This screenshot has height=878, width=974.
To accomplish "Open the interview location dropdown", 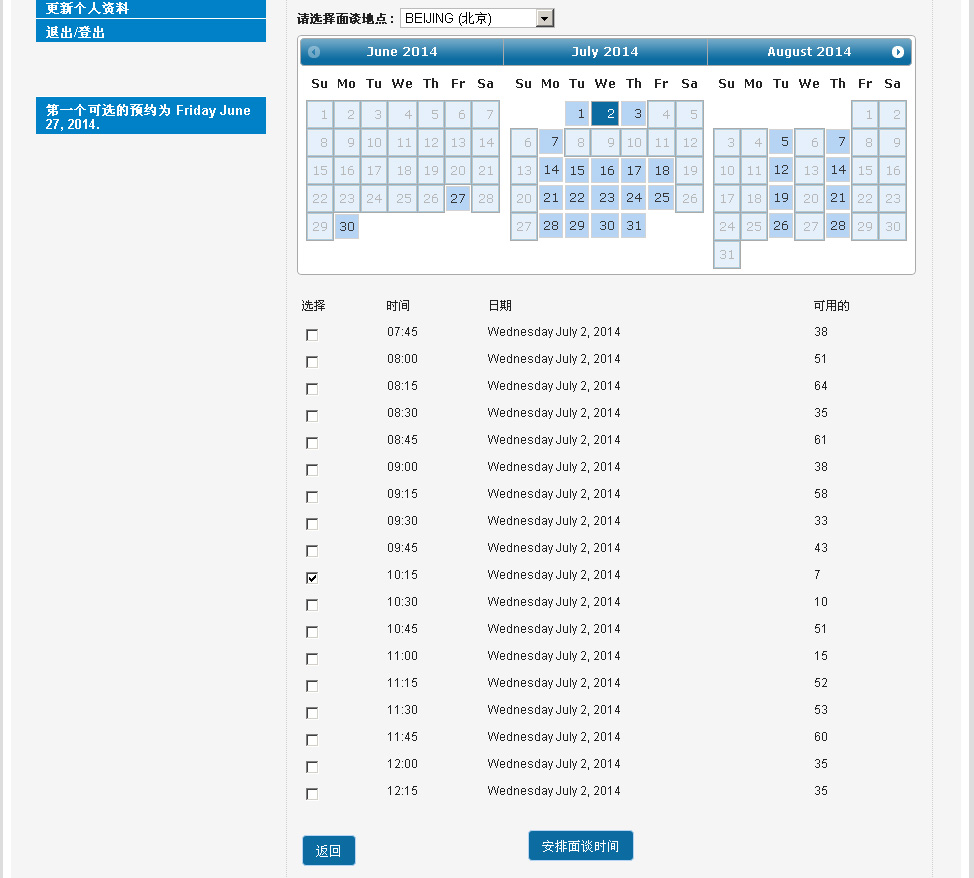I will (544, 19).
